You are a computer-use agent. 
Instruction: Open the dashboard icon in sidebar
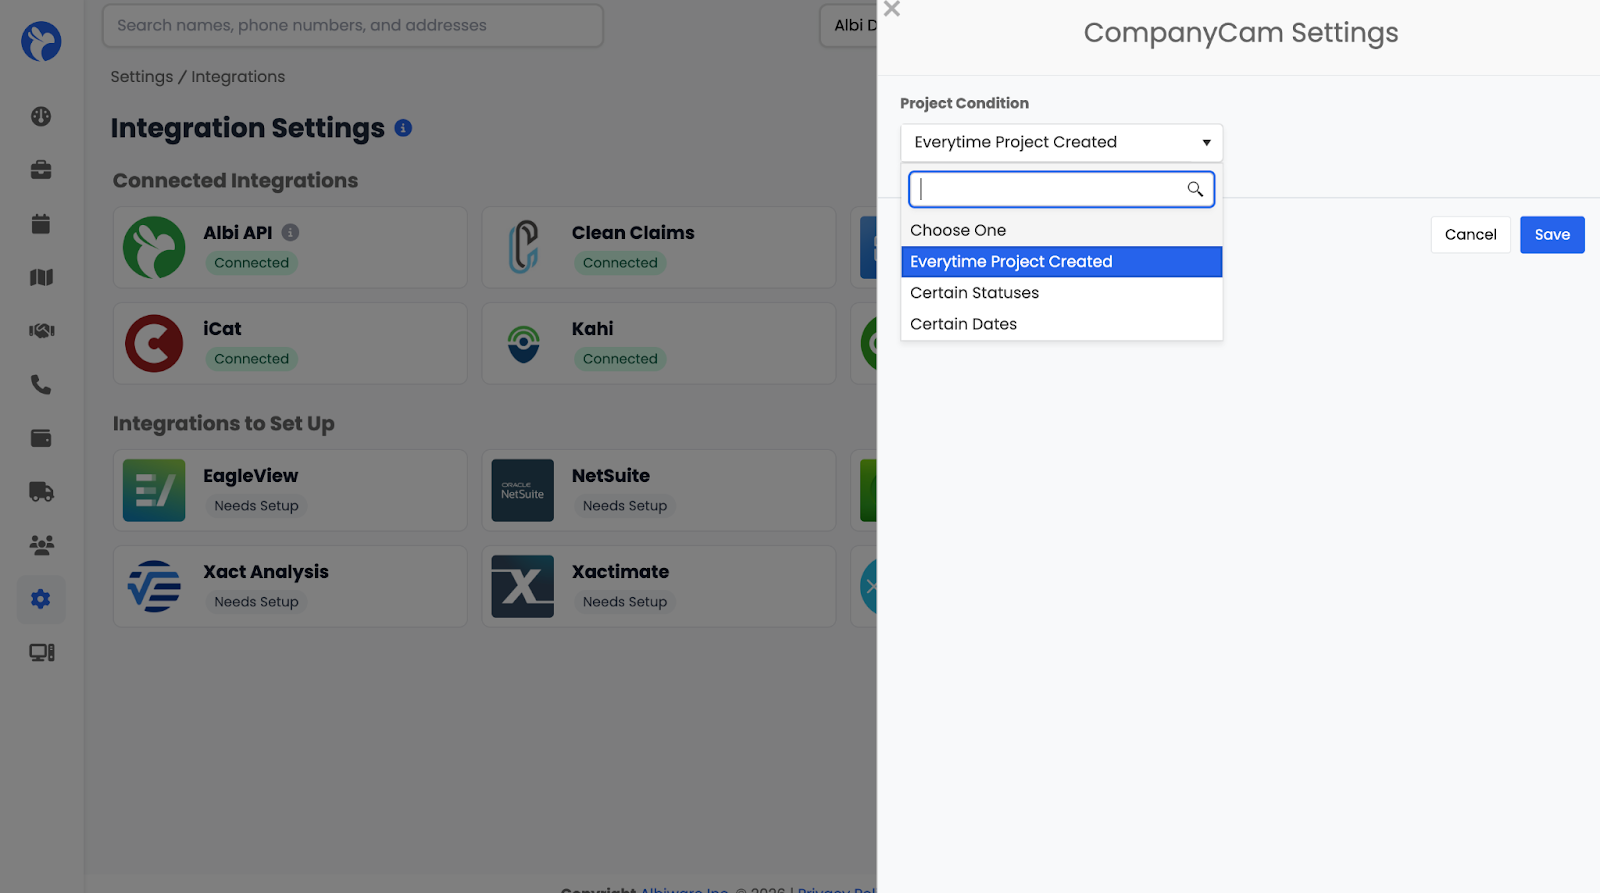coord(41,116)
